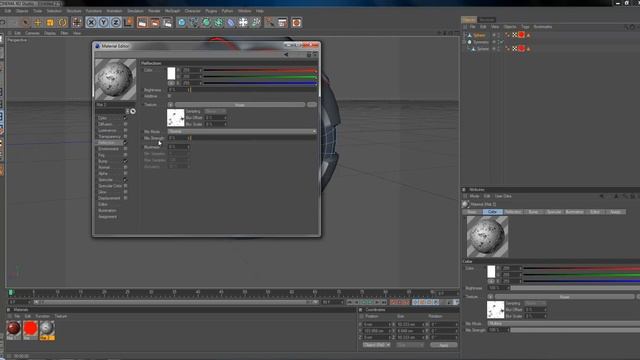Click the Apply button in Coordinates panel

(444, 345)
